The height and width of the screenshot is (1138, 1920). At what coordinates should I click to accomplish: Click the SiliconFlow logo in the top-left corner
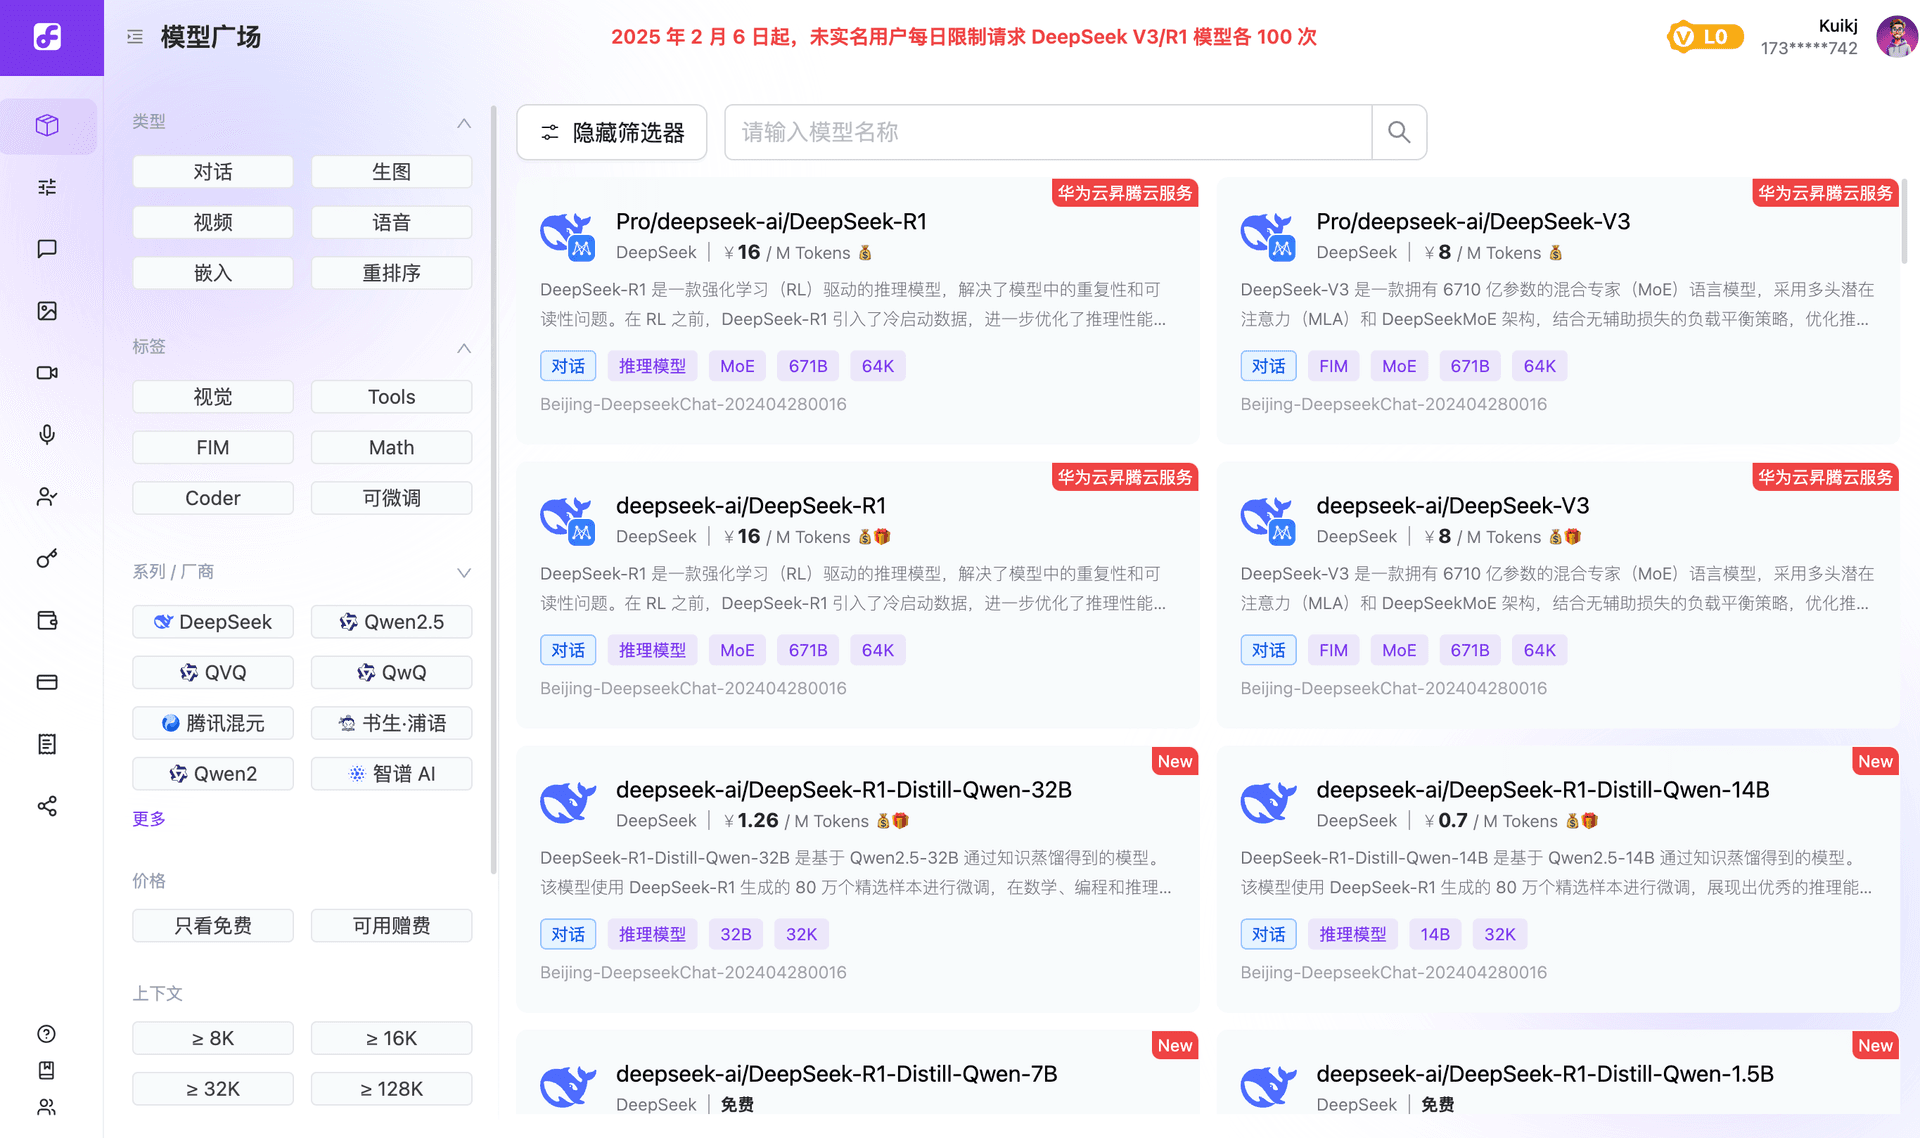[47, 37]
